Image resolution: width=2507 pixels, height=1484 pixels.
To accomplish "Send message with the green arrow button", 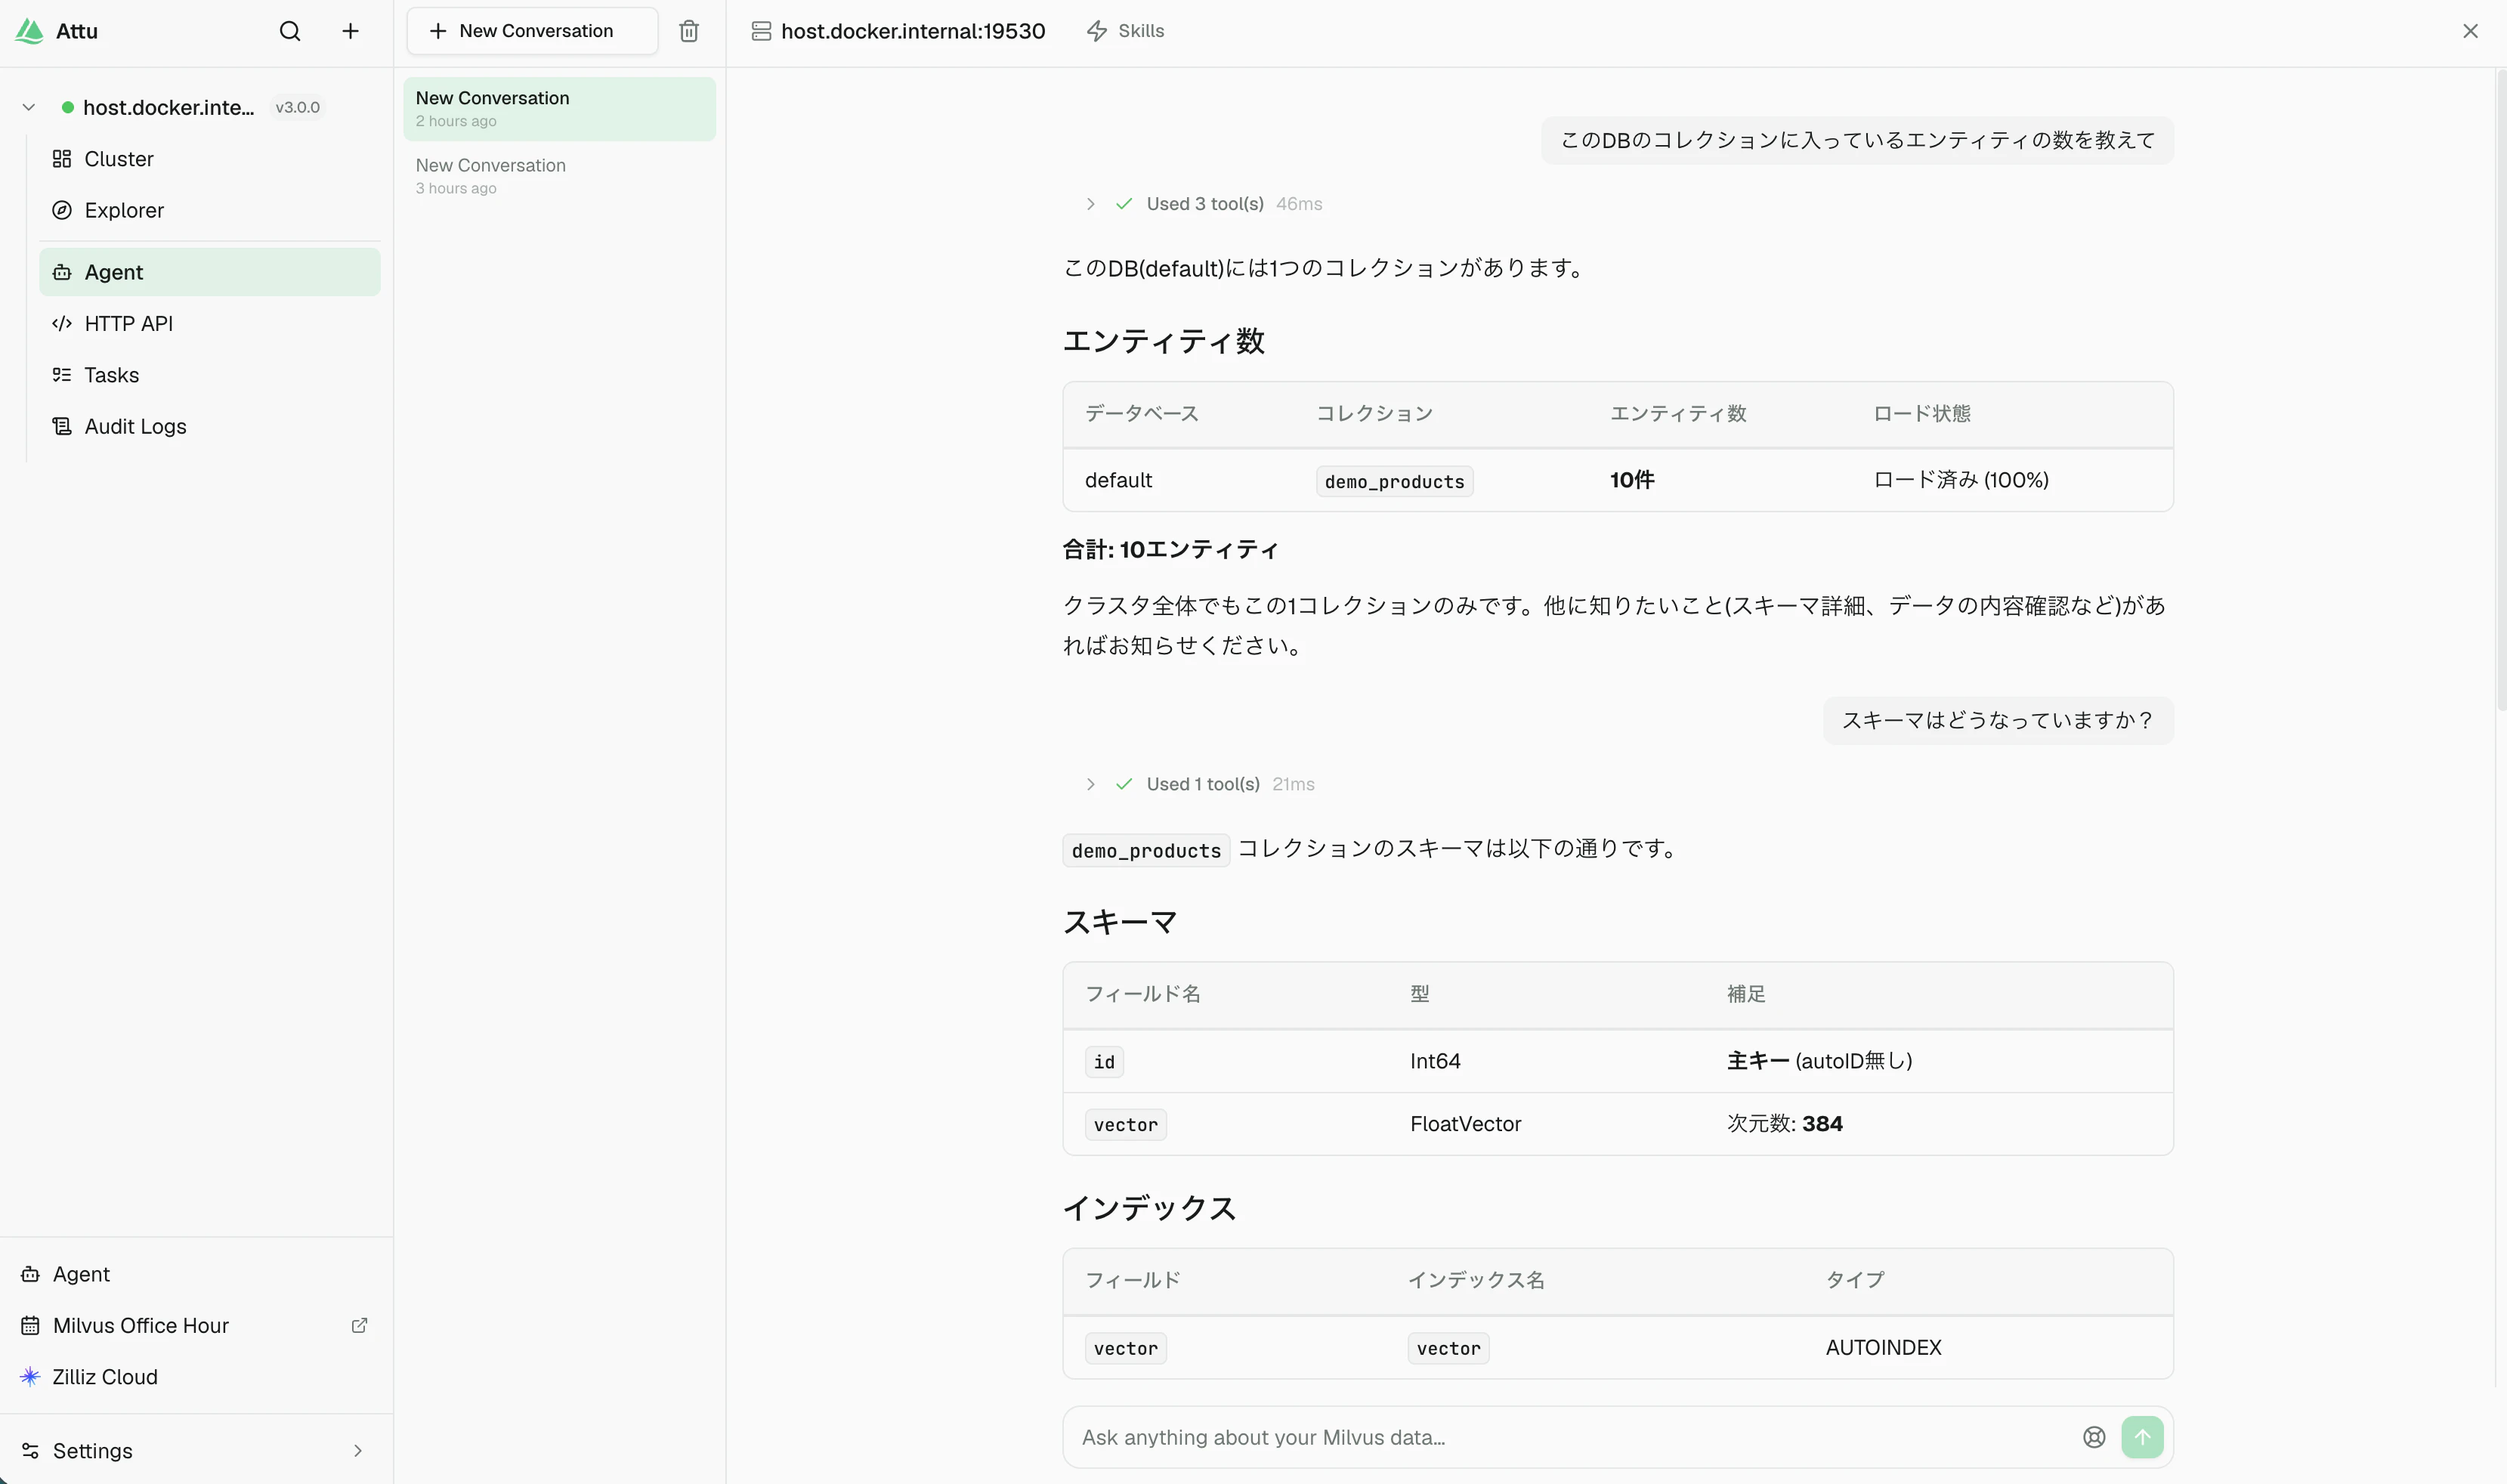I will [x=2142, y=1437].
